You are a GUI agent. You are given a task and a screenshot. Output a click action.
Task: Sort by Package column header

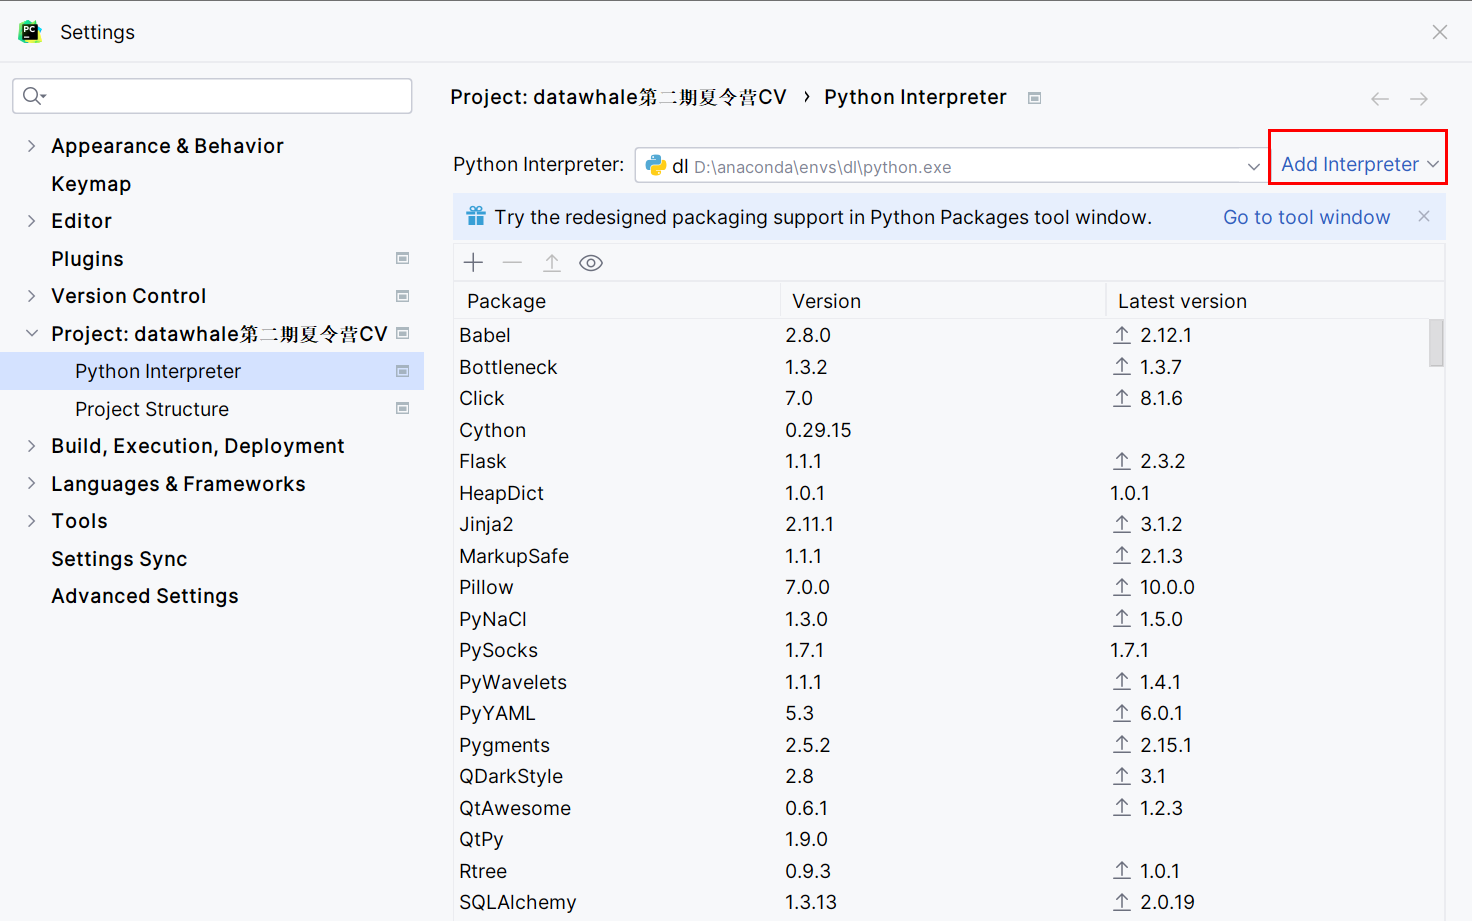point(617,301)
